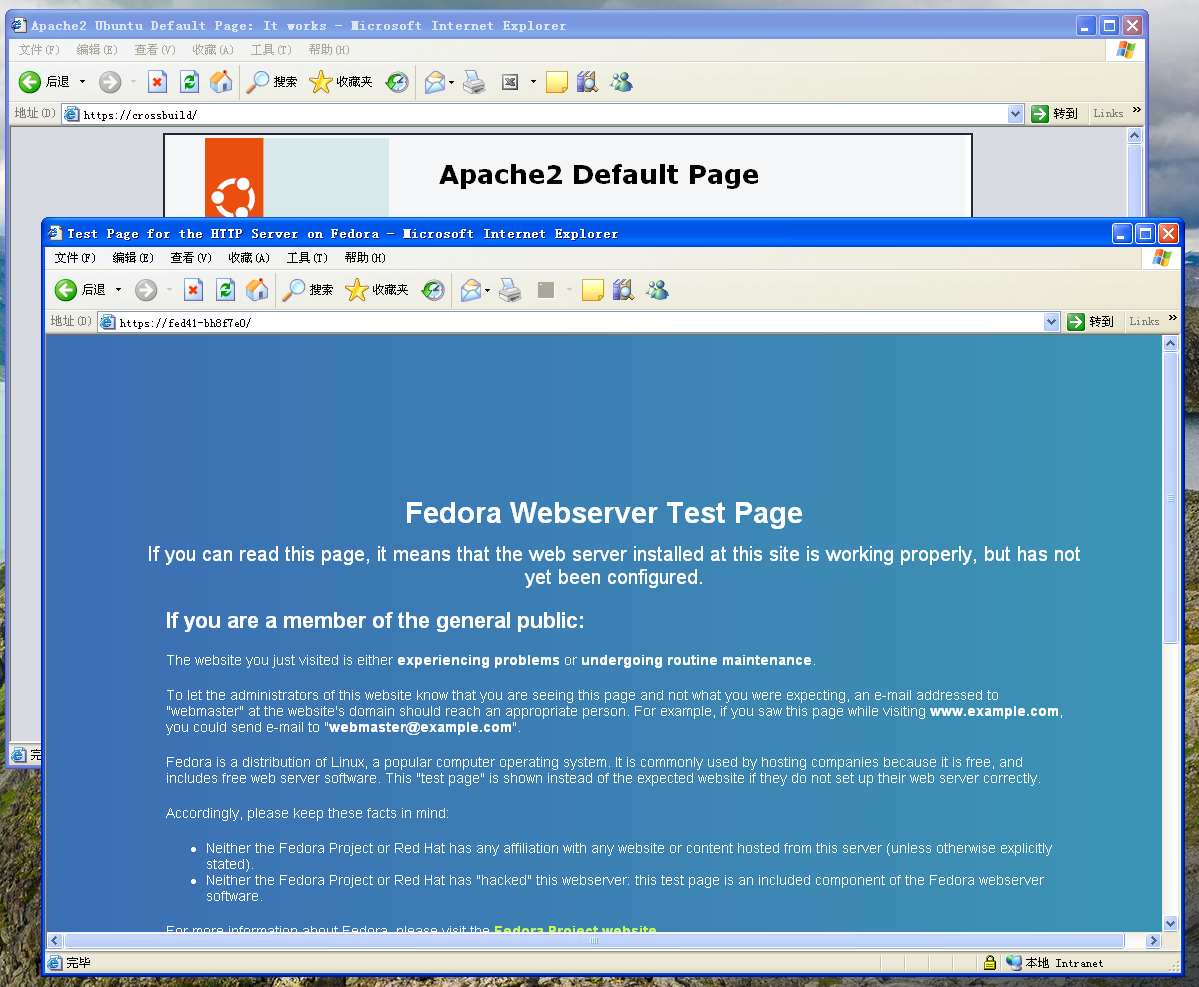
Task: Open the 文件(F) menu in Fedora window
Action: coord(75,258)
